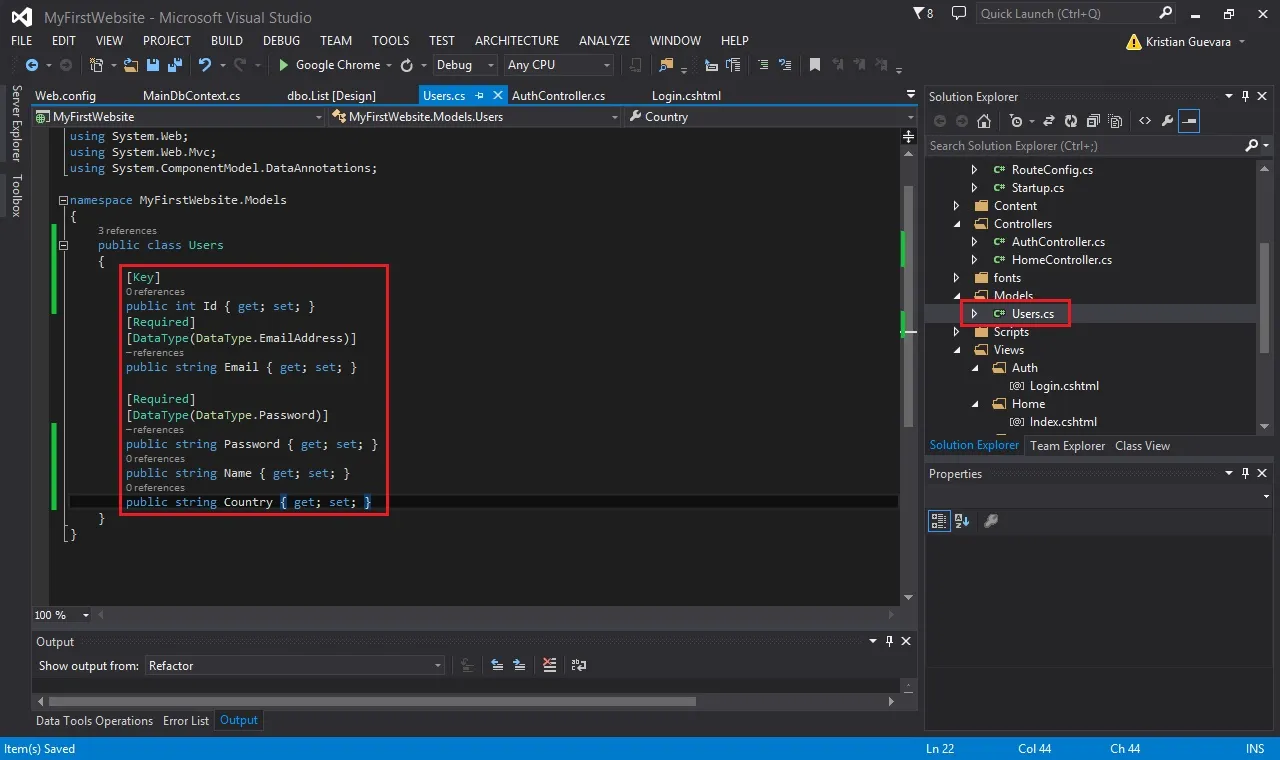Expand the Users.cs node in Solution Explorer
Image resolution: width=1280 pixels, height=760 pixels.
(975, 314)
